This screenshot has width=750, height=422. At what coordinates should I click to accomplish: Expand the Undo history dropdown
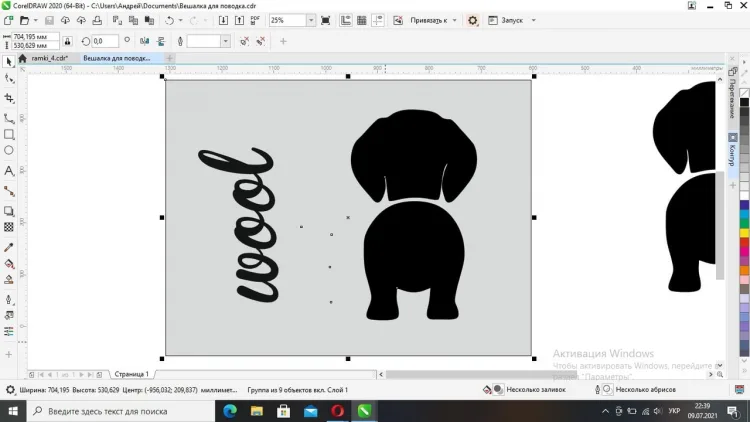(180, 21)
